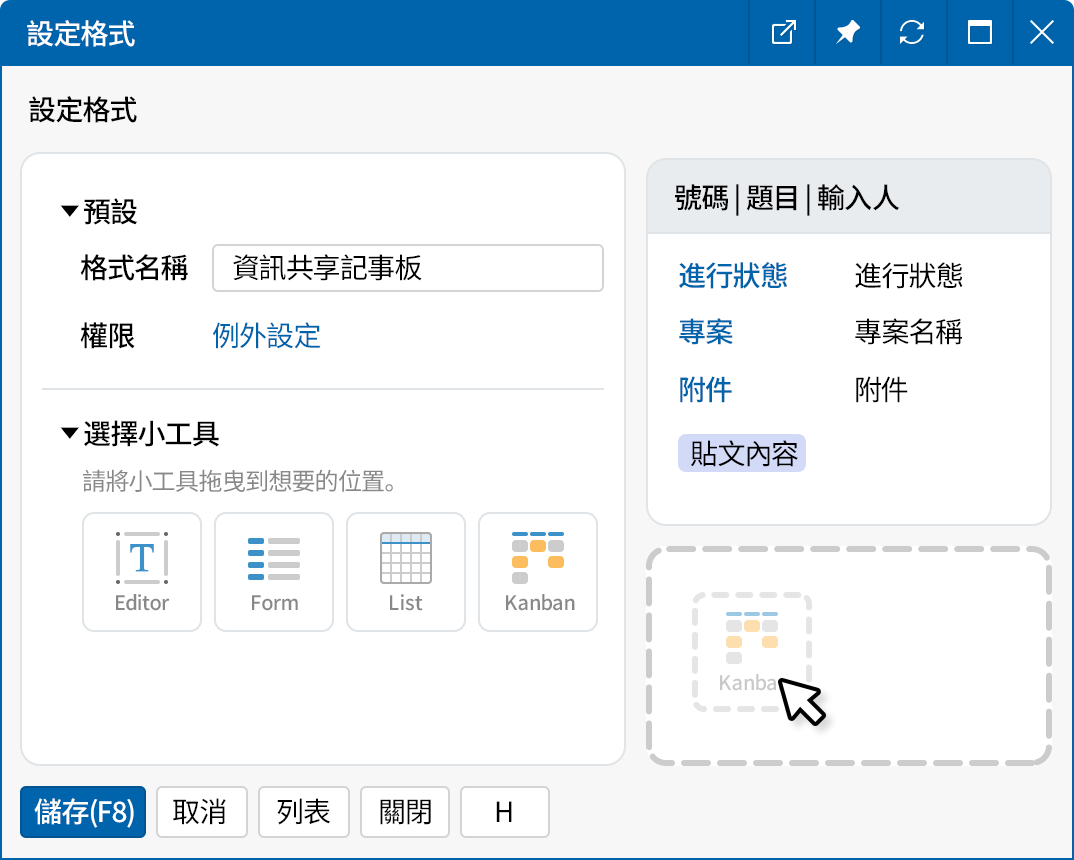Screen dimensions: 1074x860
Task: Pin the 設定格式 dialog
Action: click(x=847, y=32)
